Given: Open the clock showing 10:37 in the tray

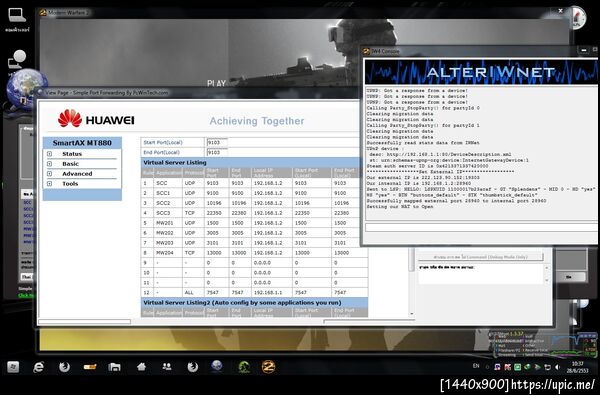Looking at the screenshot, I should click(578, 367).
